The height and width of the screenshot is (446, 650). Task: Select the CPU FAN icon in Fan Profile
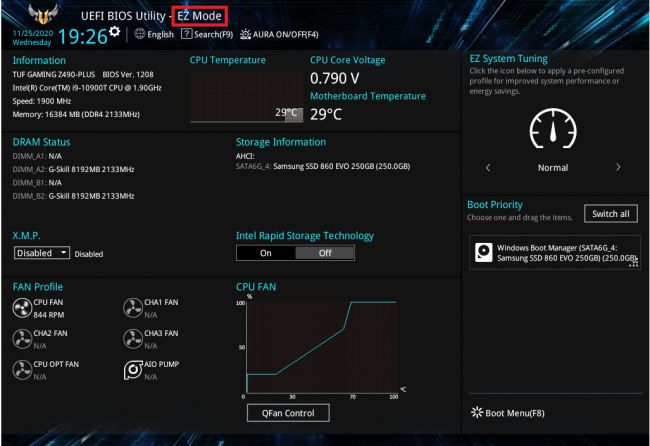pyautogui.click(x=22, y=308)
